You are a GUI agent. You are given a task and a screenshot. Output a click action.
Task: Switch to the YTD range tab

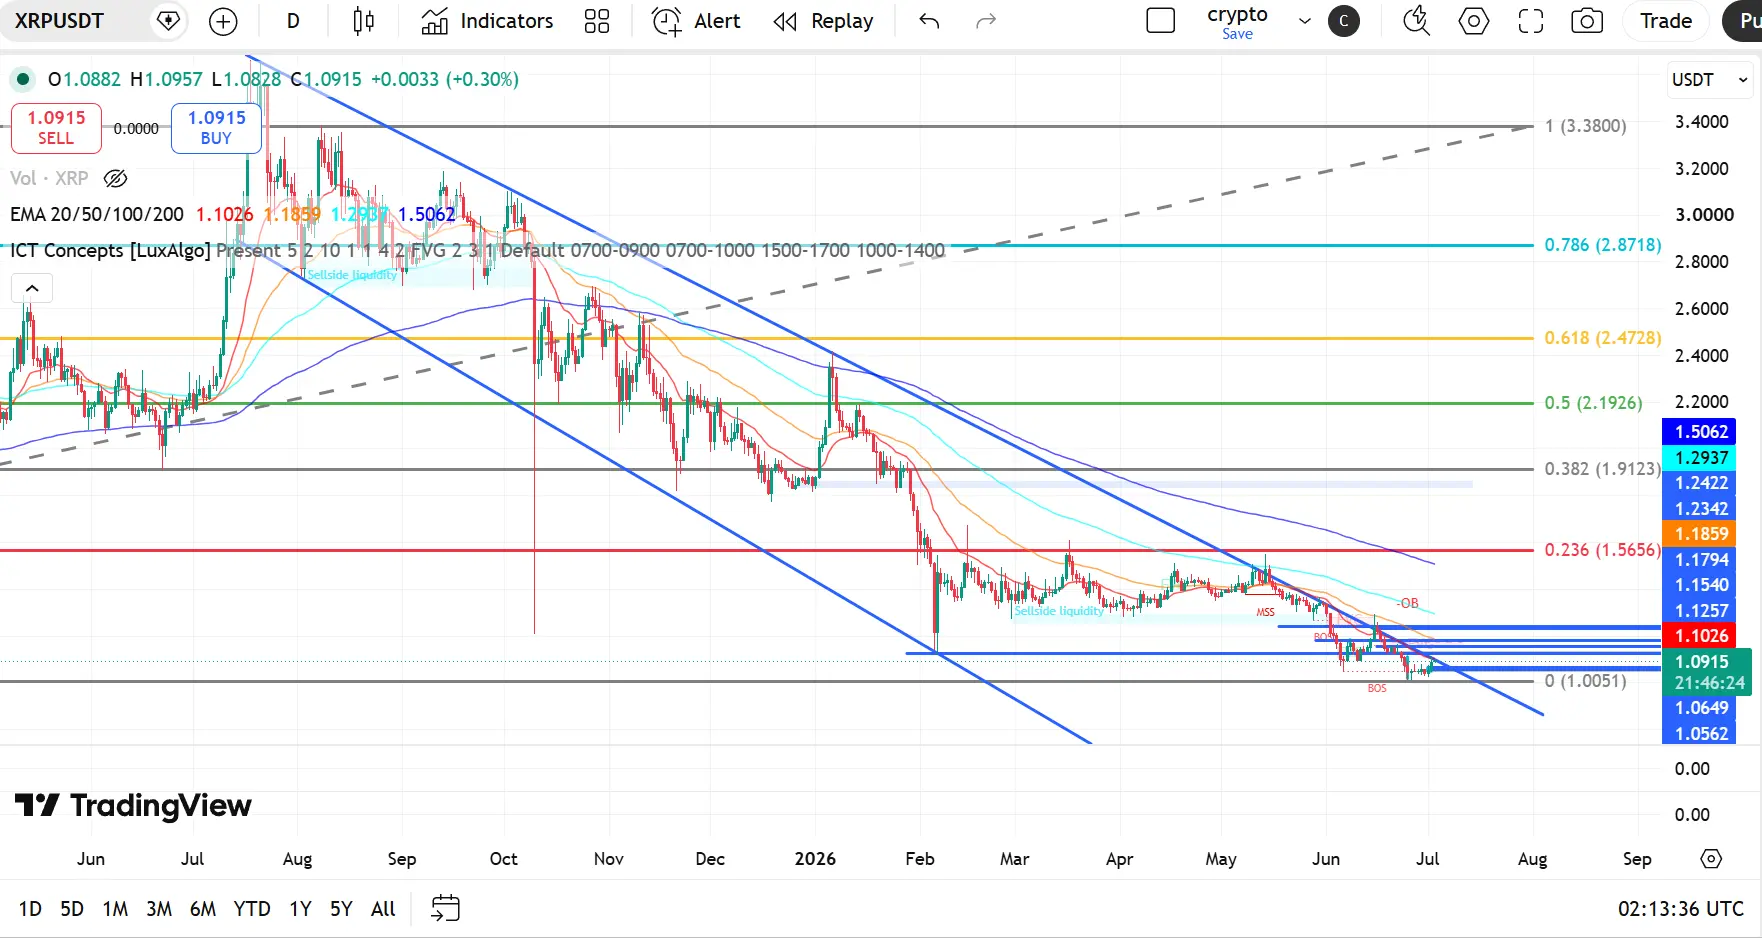(x=252, y=909)
